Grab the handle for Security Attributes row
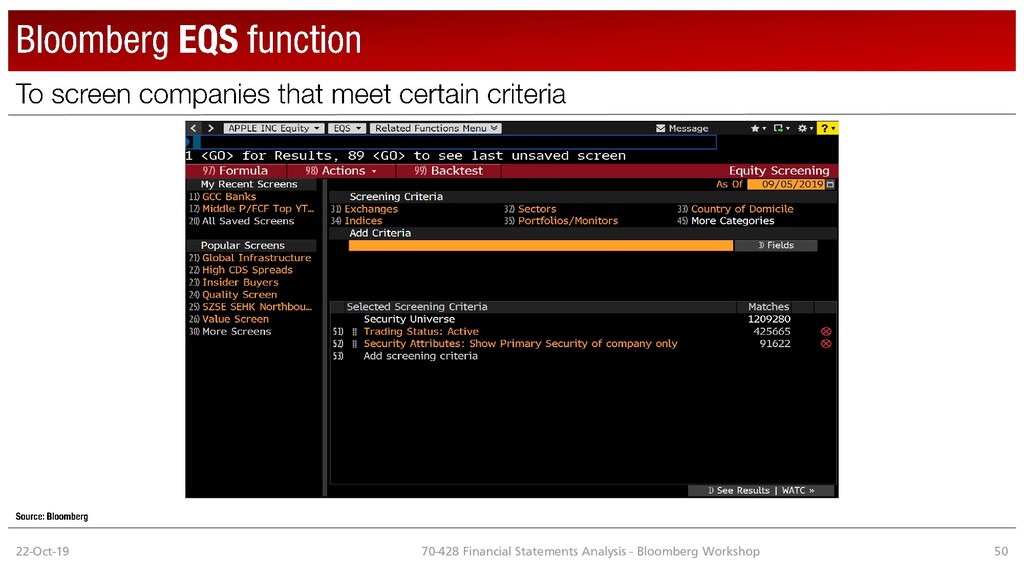The width and height of the screenshot is (1024, 576). (x=355, y=344)
